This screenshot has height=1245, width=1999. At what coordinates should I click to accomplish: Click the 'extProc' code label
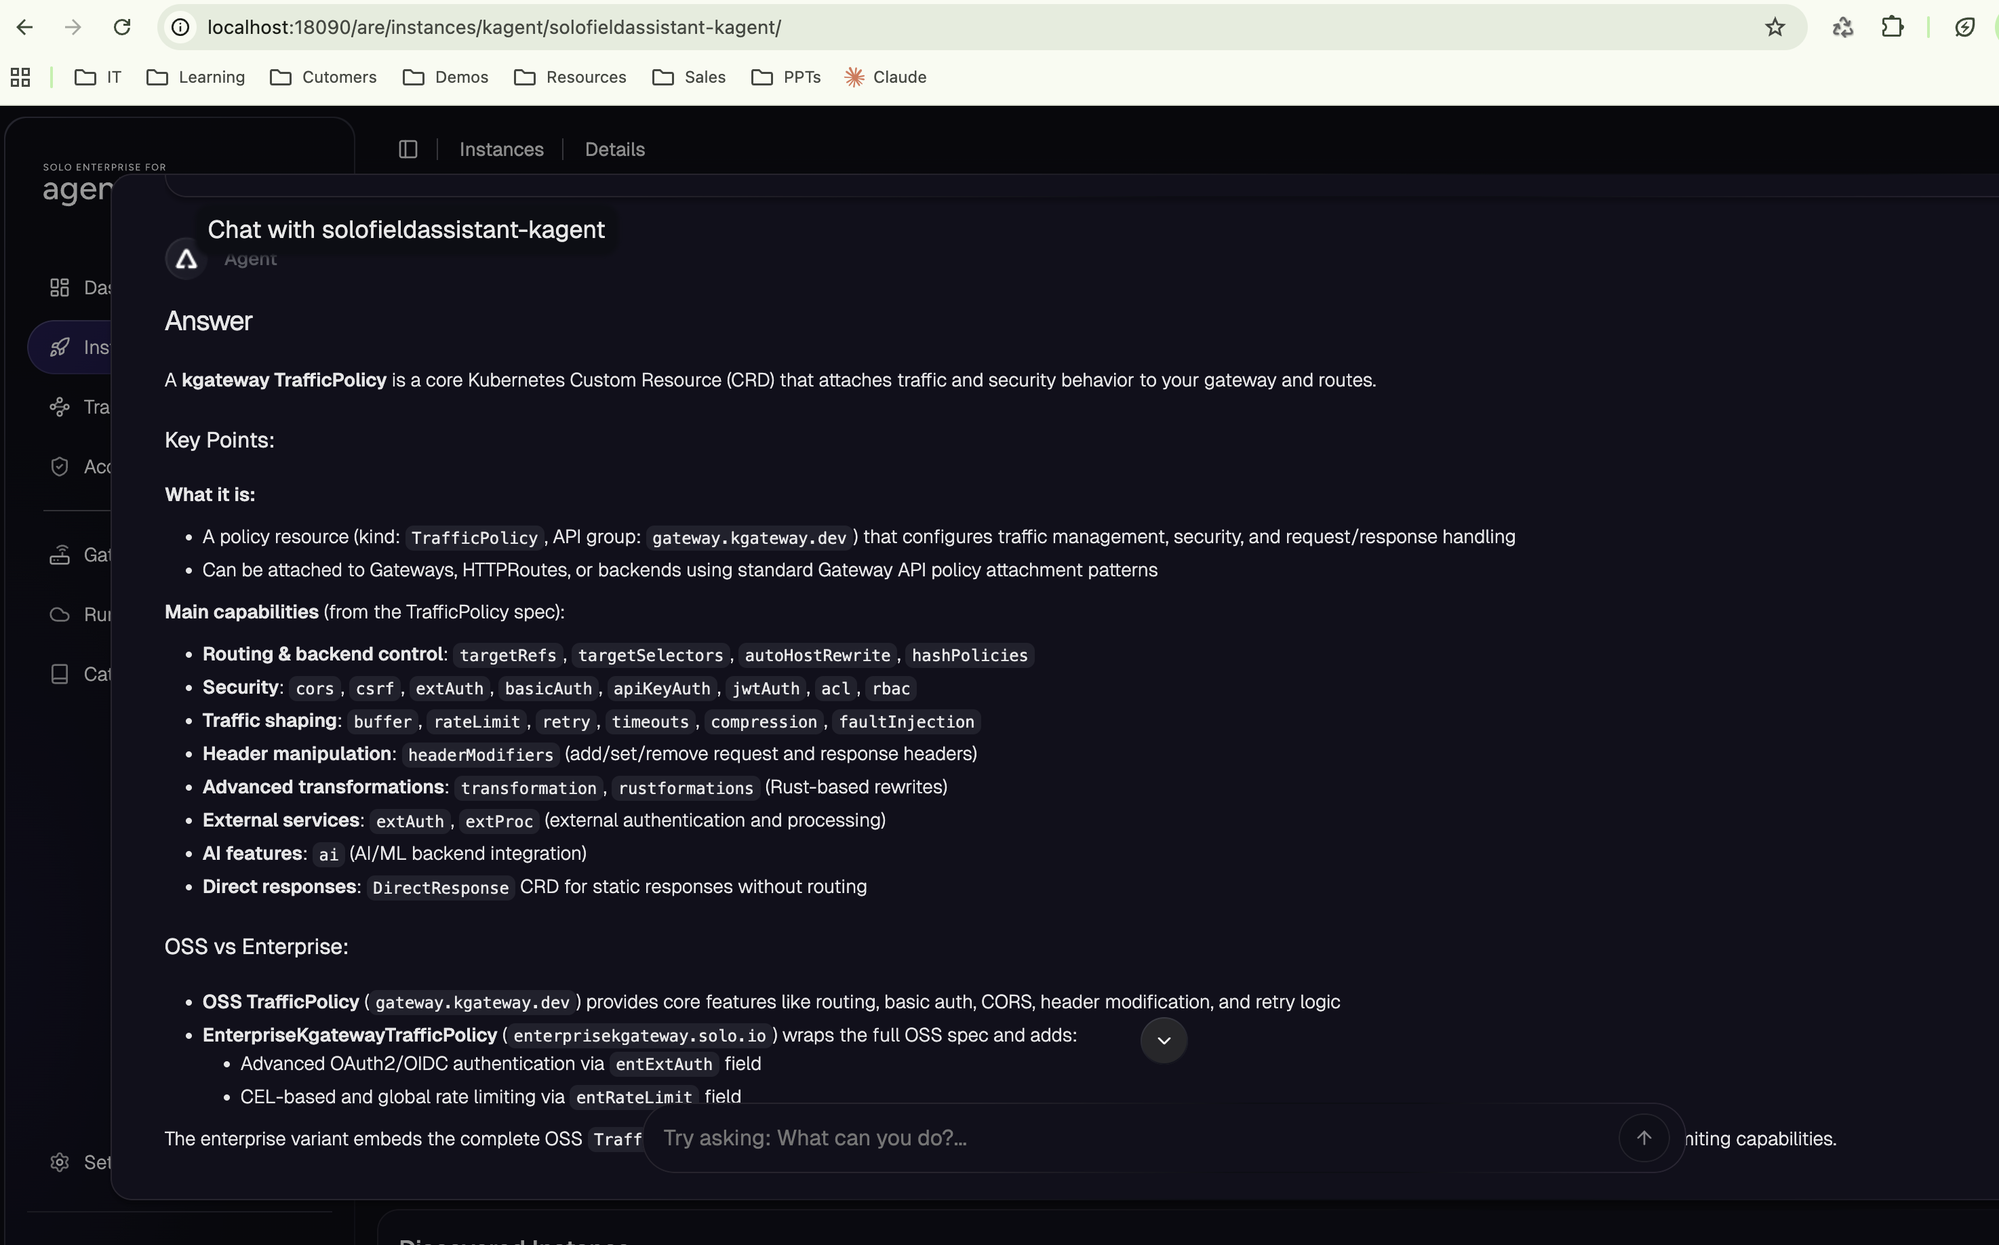coord(498,821)
